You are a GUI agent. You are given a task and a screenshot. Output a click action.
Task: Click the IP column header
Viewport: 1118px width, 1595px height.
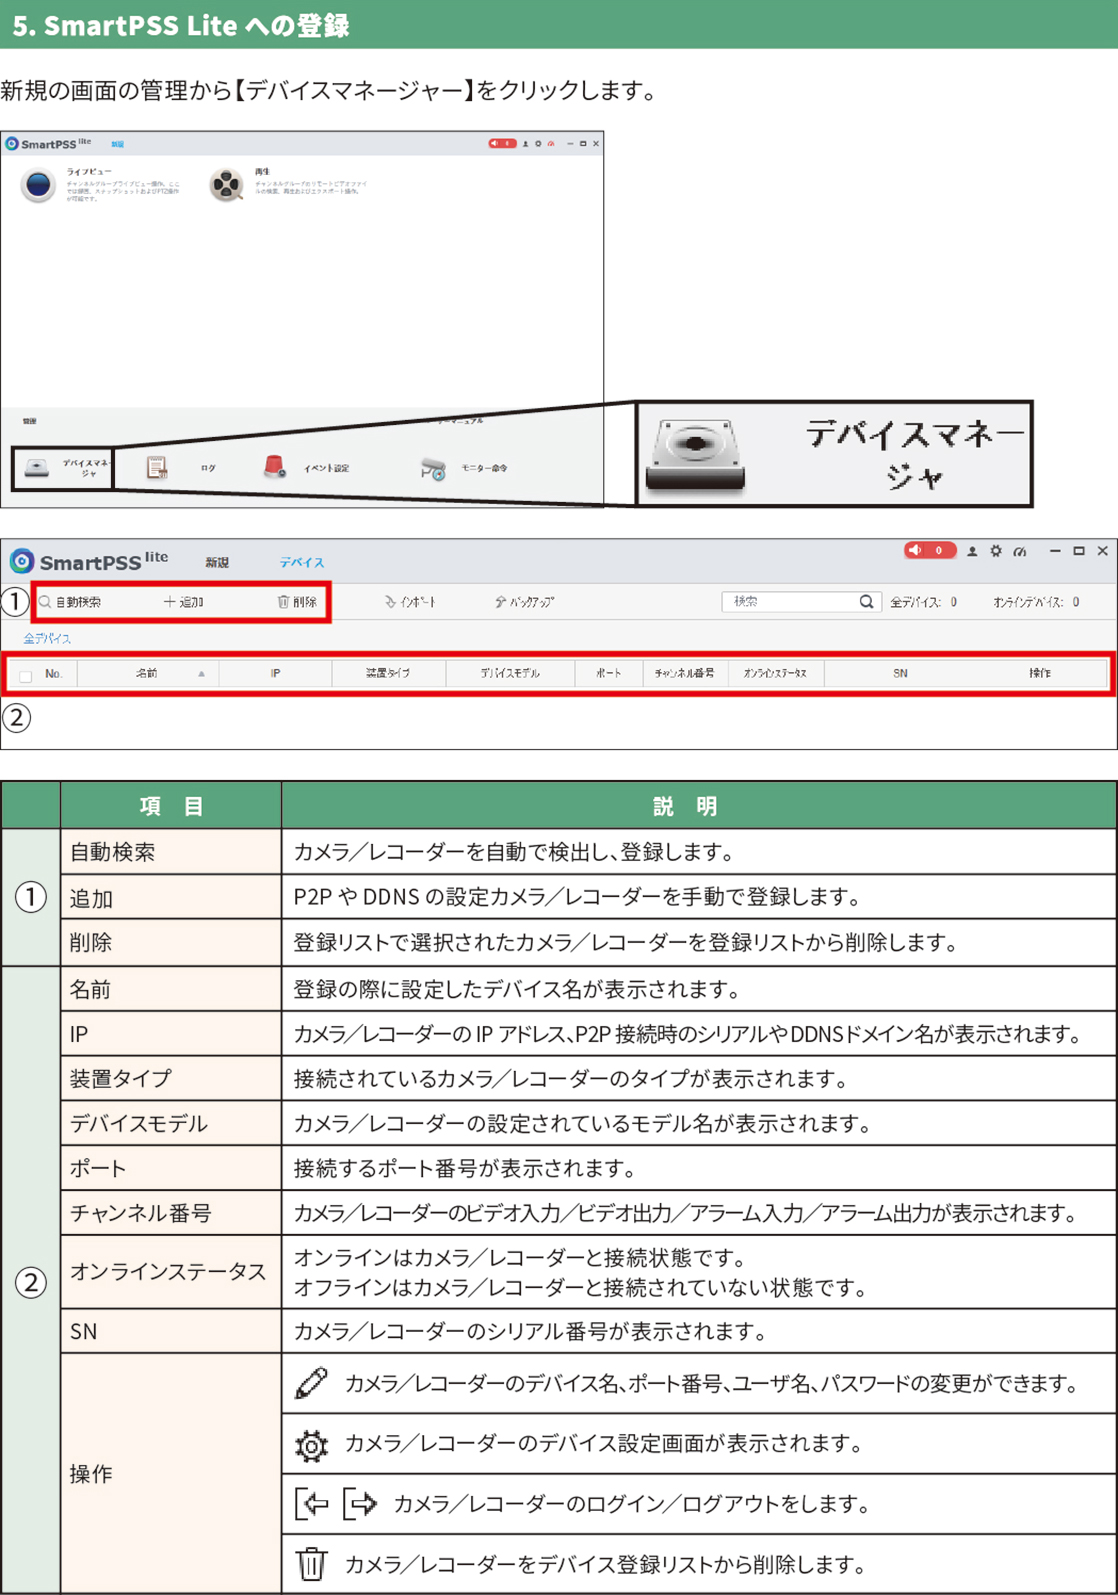click(x=275, y=674)
